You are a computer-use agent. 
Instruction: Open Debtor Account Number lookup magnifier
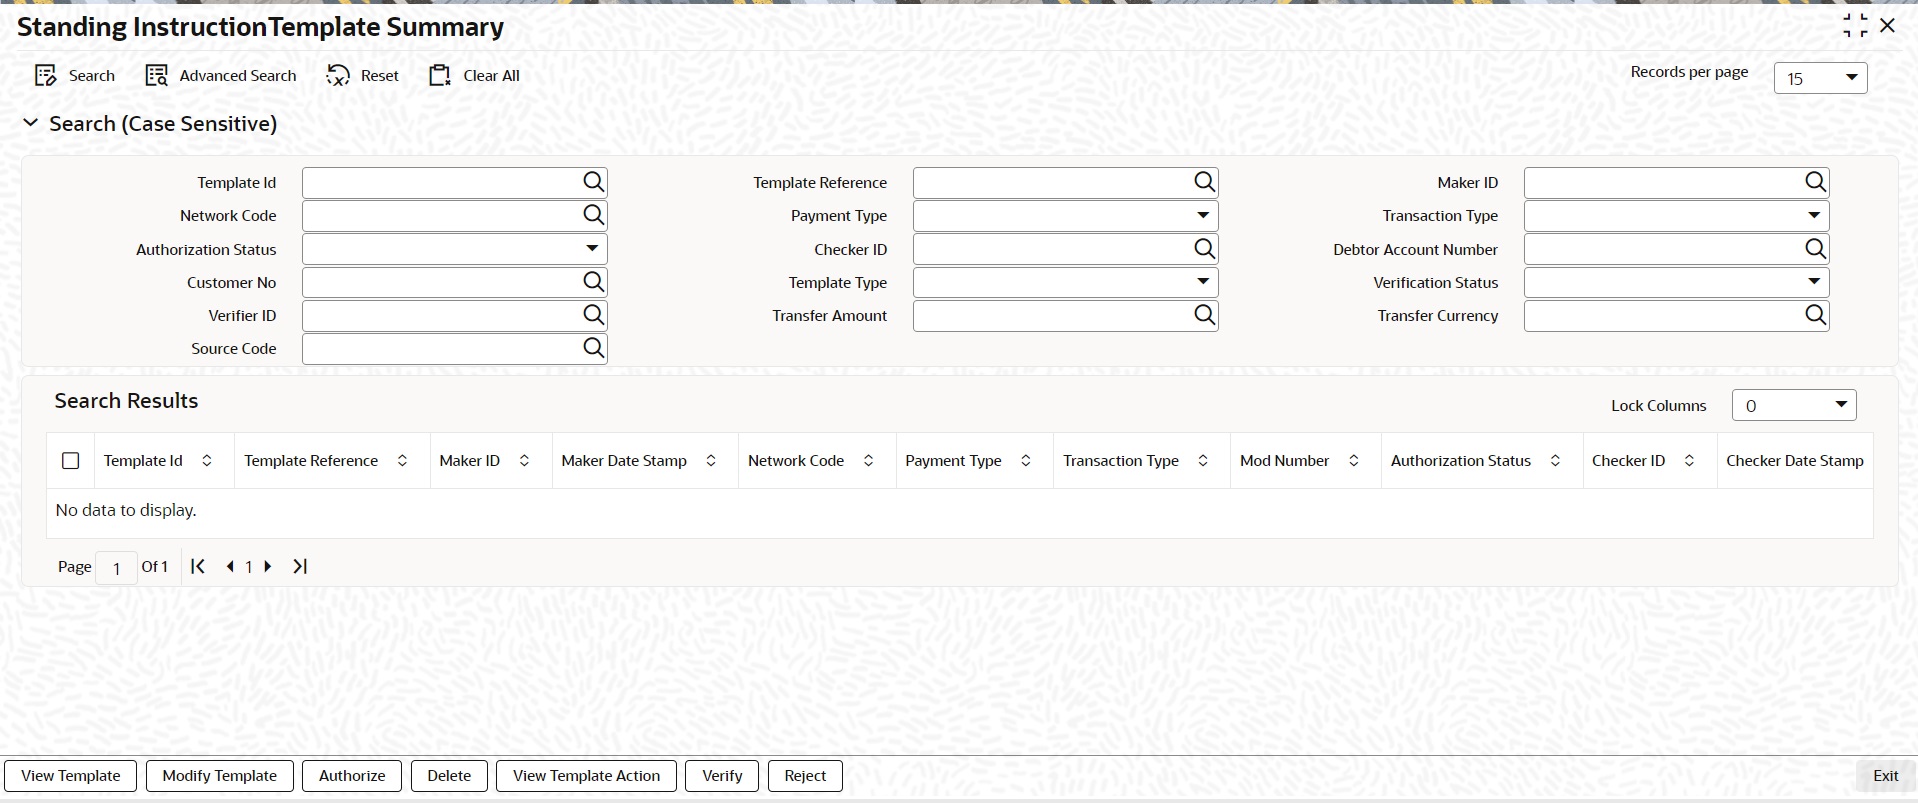(1816, 249)
